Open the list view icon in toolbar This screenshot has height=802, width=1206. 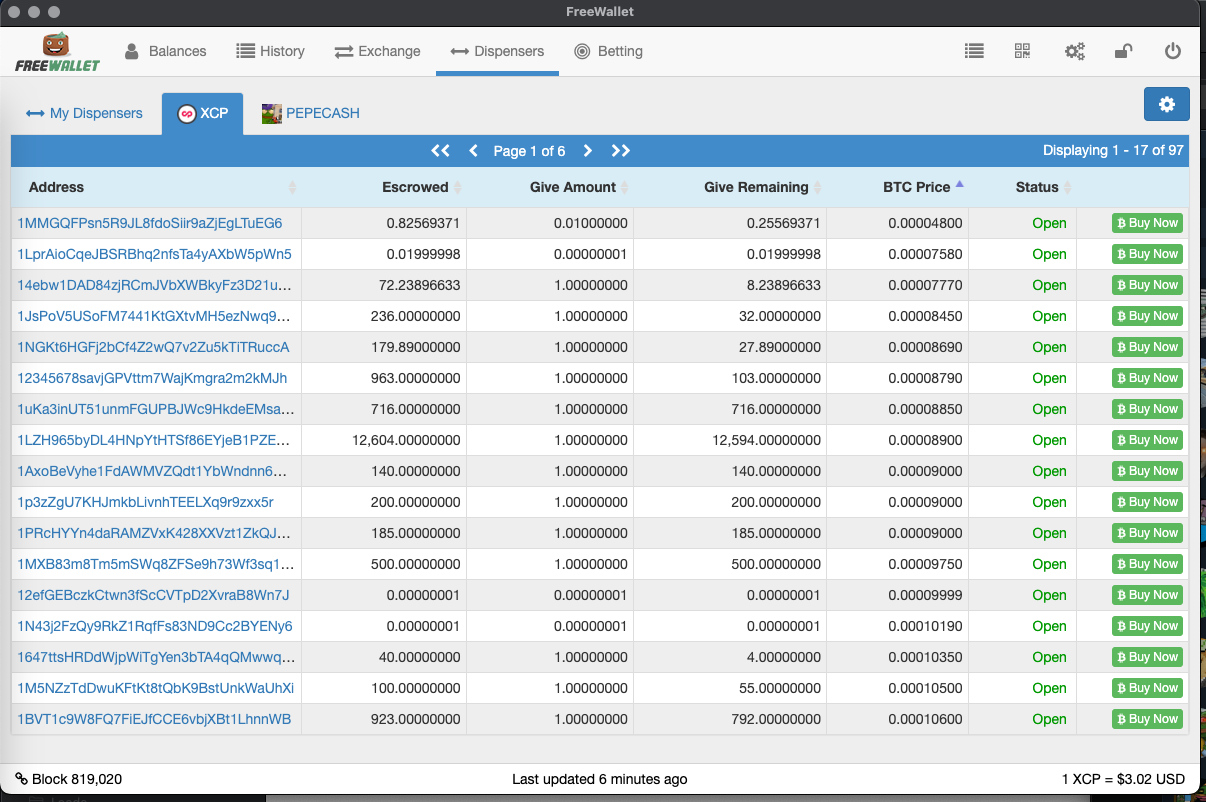(974, 51)
